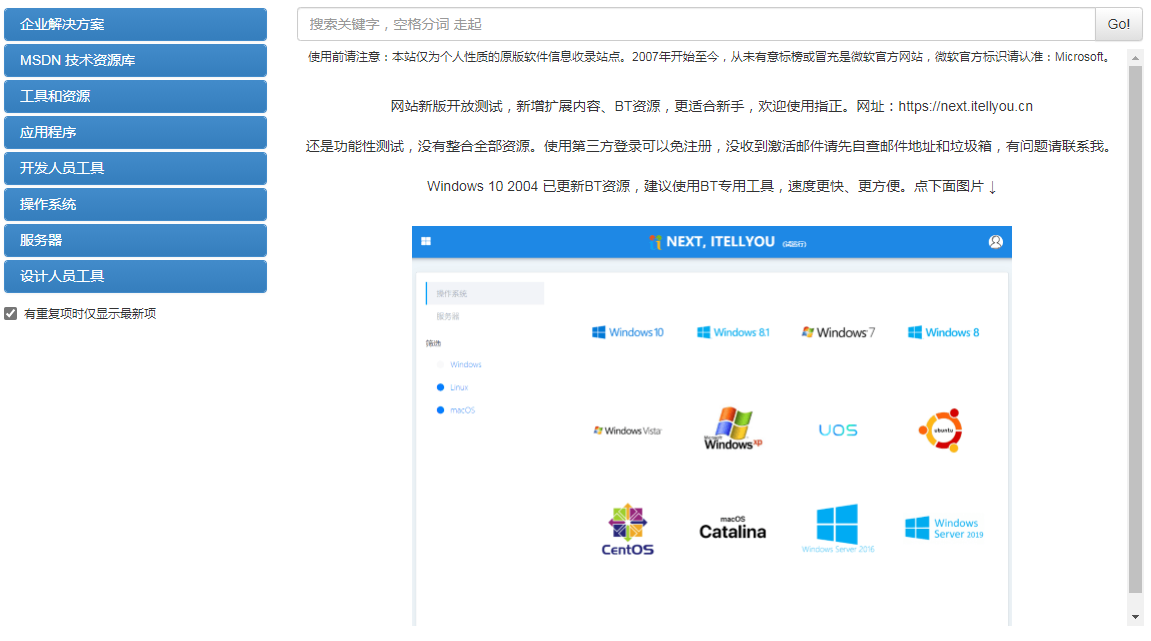The image size is (1151, 641).
Task: Focus the keyword search field
Action: click(x=696, y=24)
